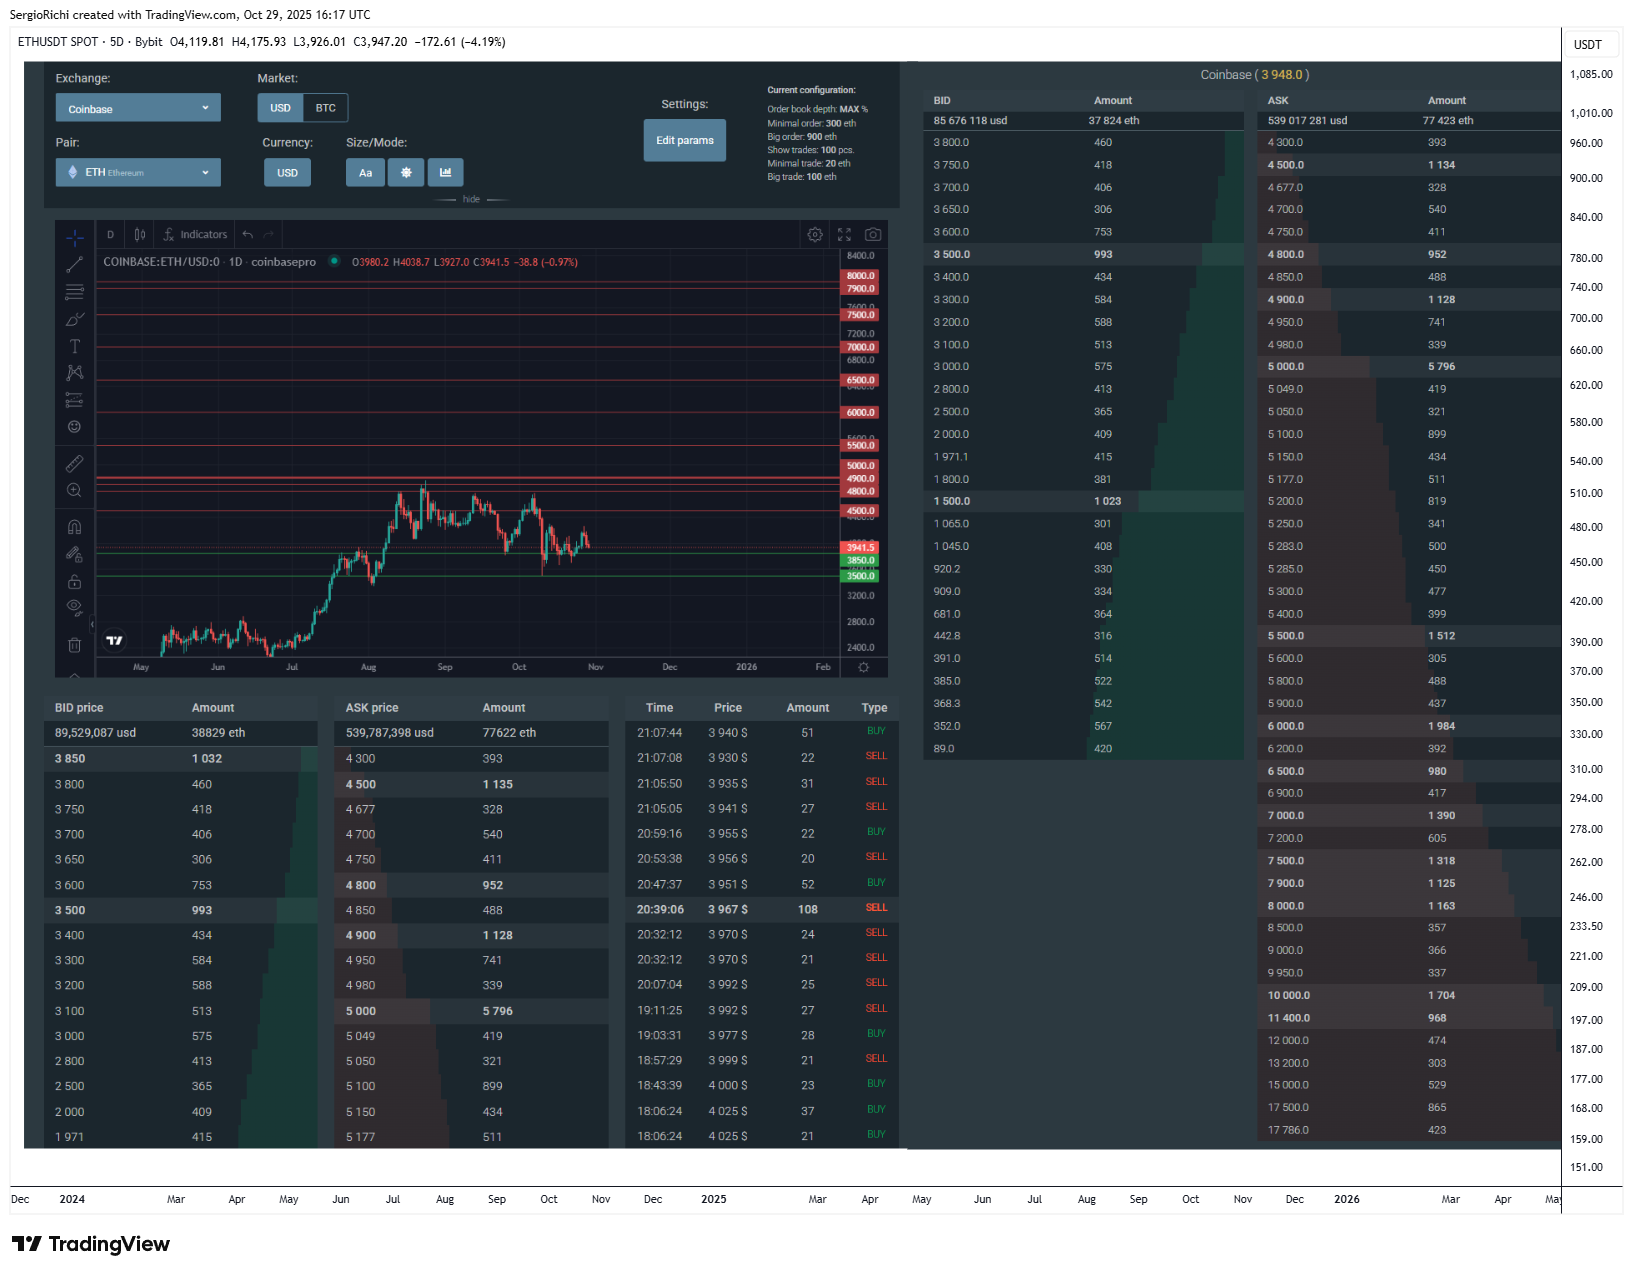Click the '17 786.0' ask price row

[x=1408, y=1130]
